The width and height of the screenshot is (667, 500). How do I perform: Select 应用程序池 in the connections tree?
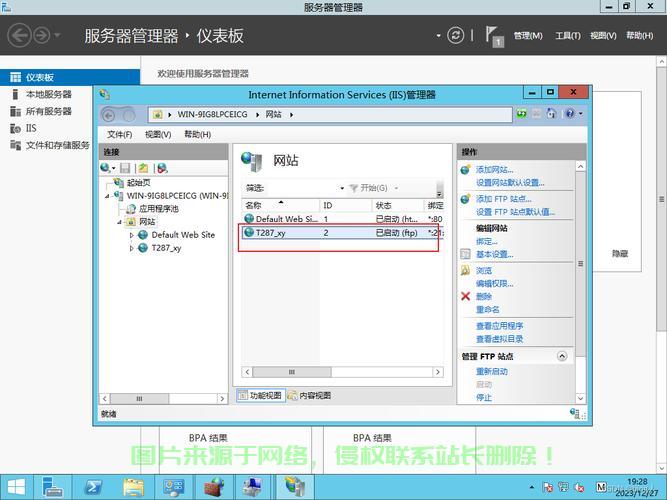click(x=159, y=209)
